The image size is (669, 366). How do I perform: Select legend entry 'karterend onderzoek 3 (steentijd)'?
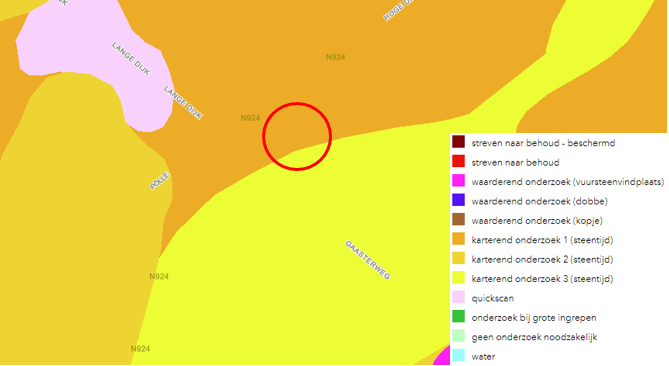coord(542,279)
